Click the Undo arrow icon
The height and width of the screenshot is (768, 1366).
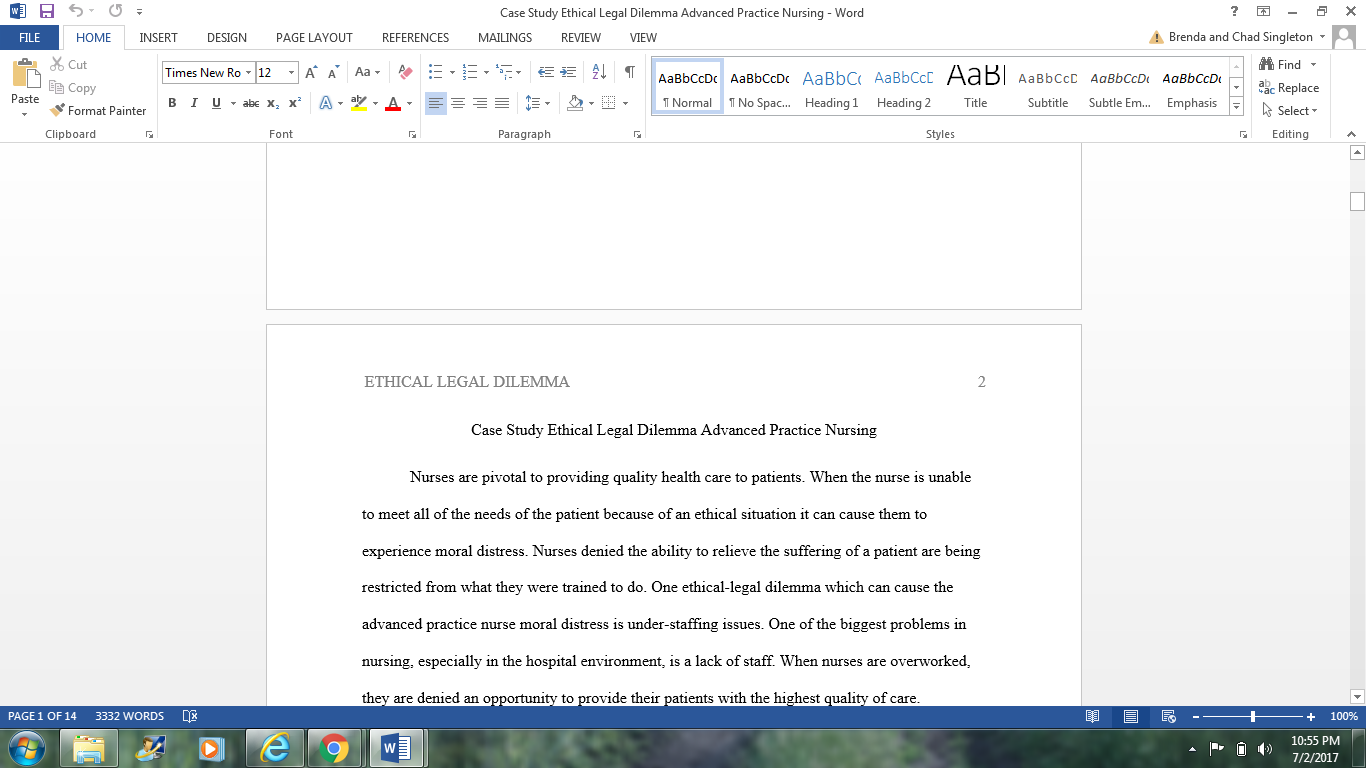(76, 12)
